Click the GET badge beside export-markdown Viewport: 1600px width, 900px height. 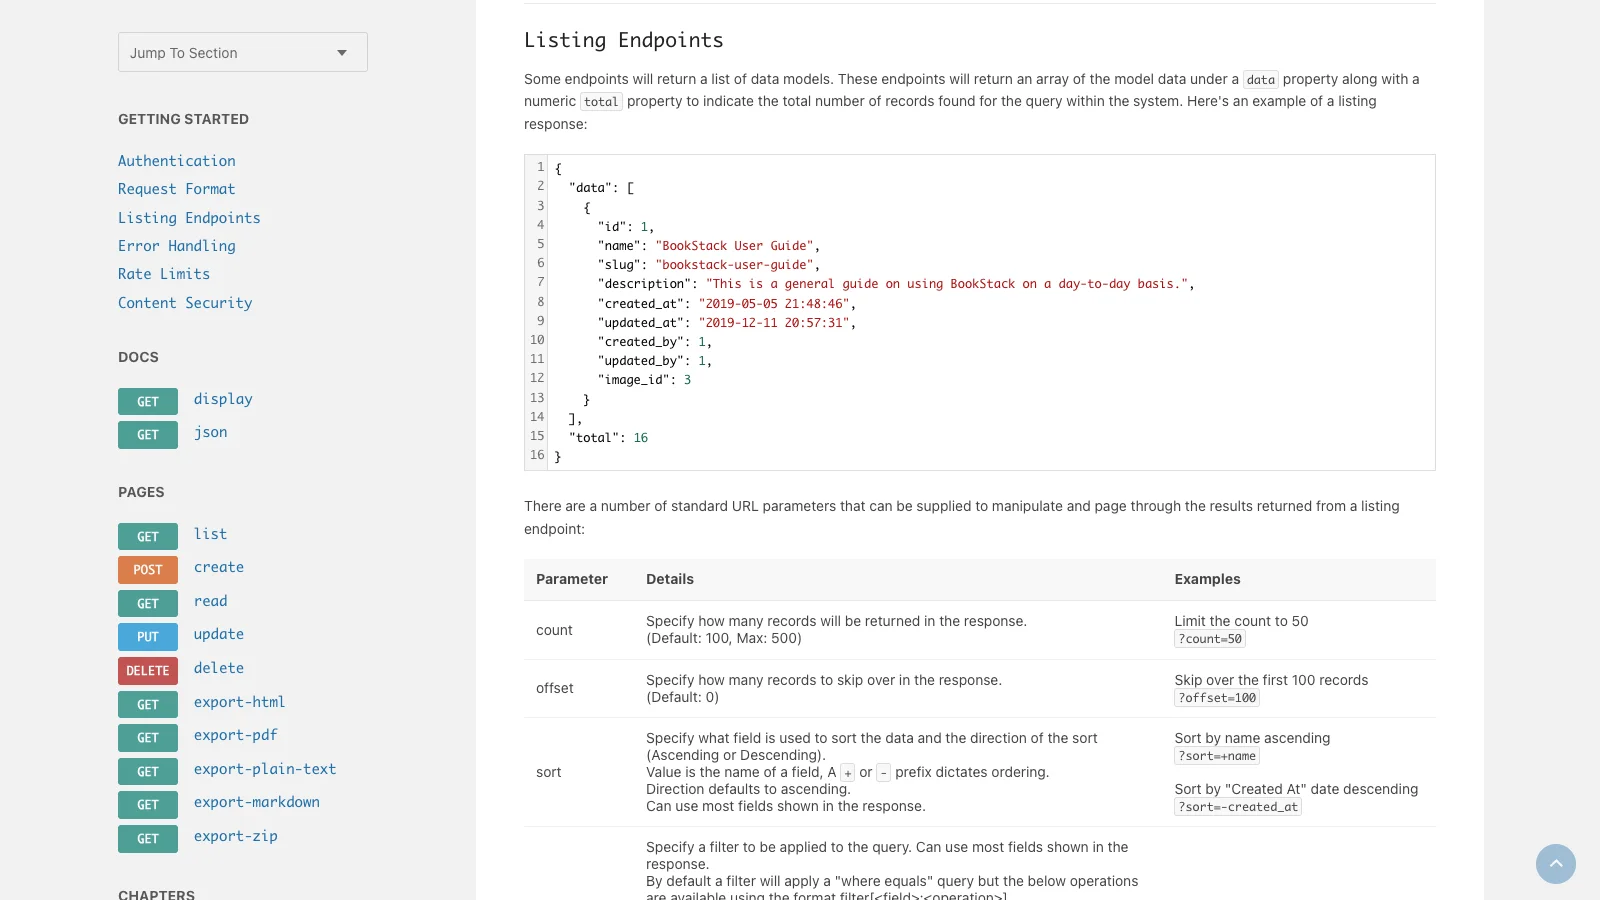pos(148,805)
